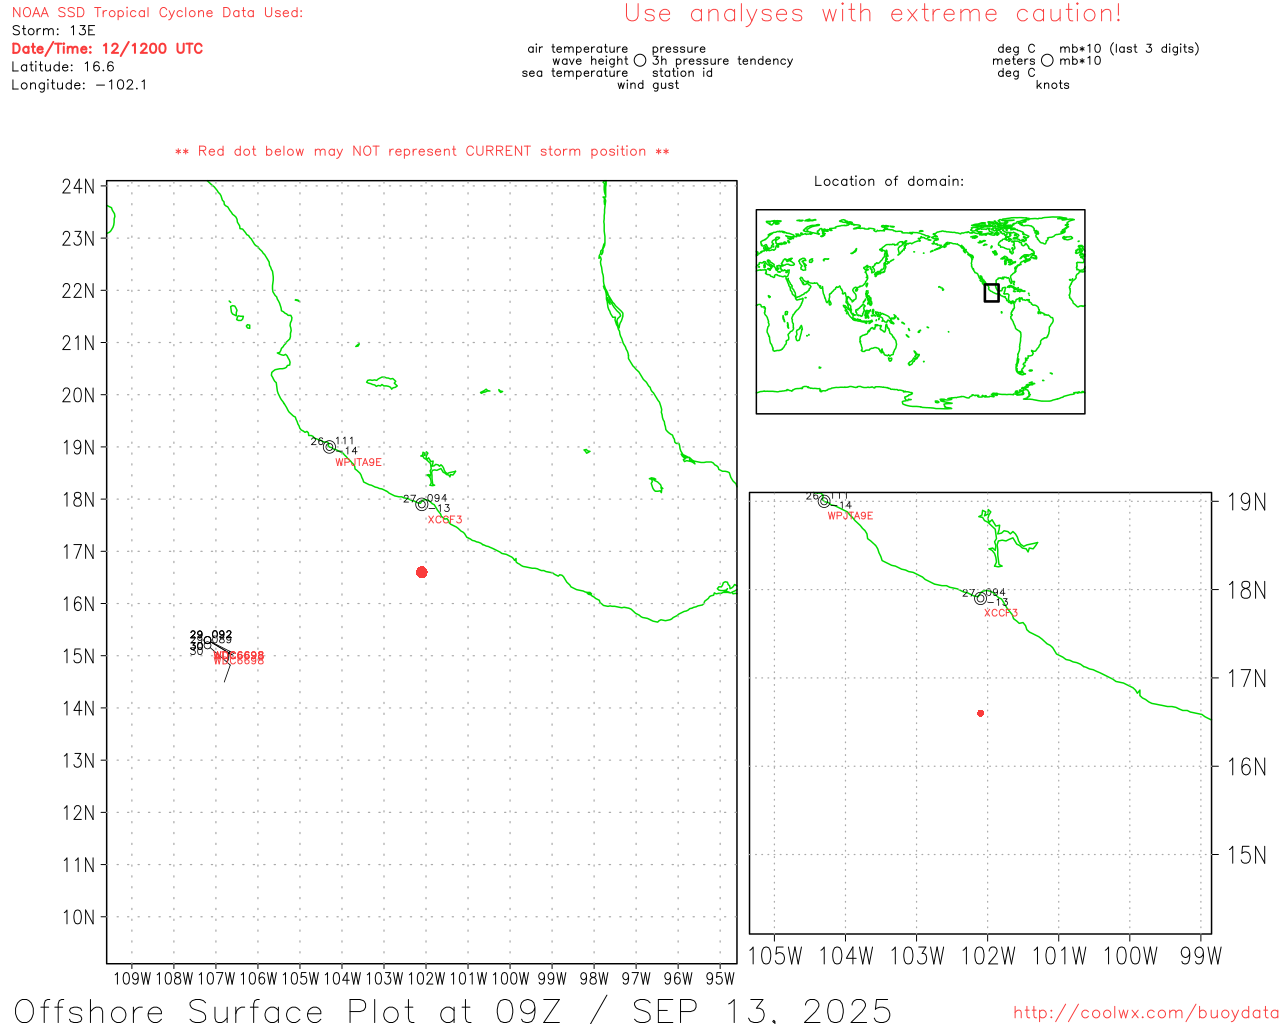
Task: Click the 'Storm: 13E' text
Action: coord(53,31)
